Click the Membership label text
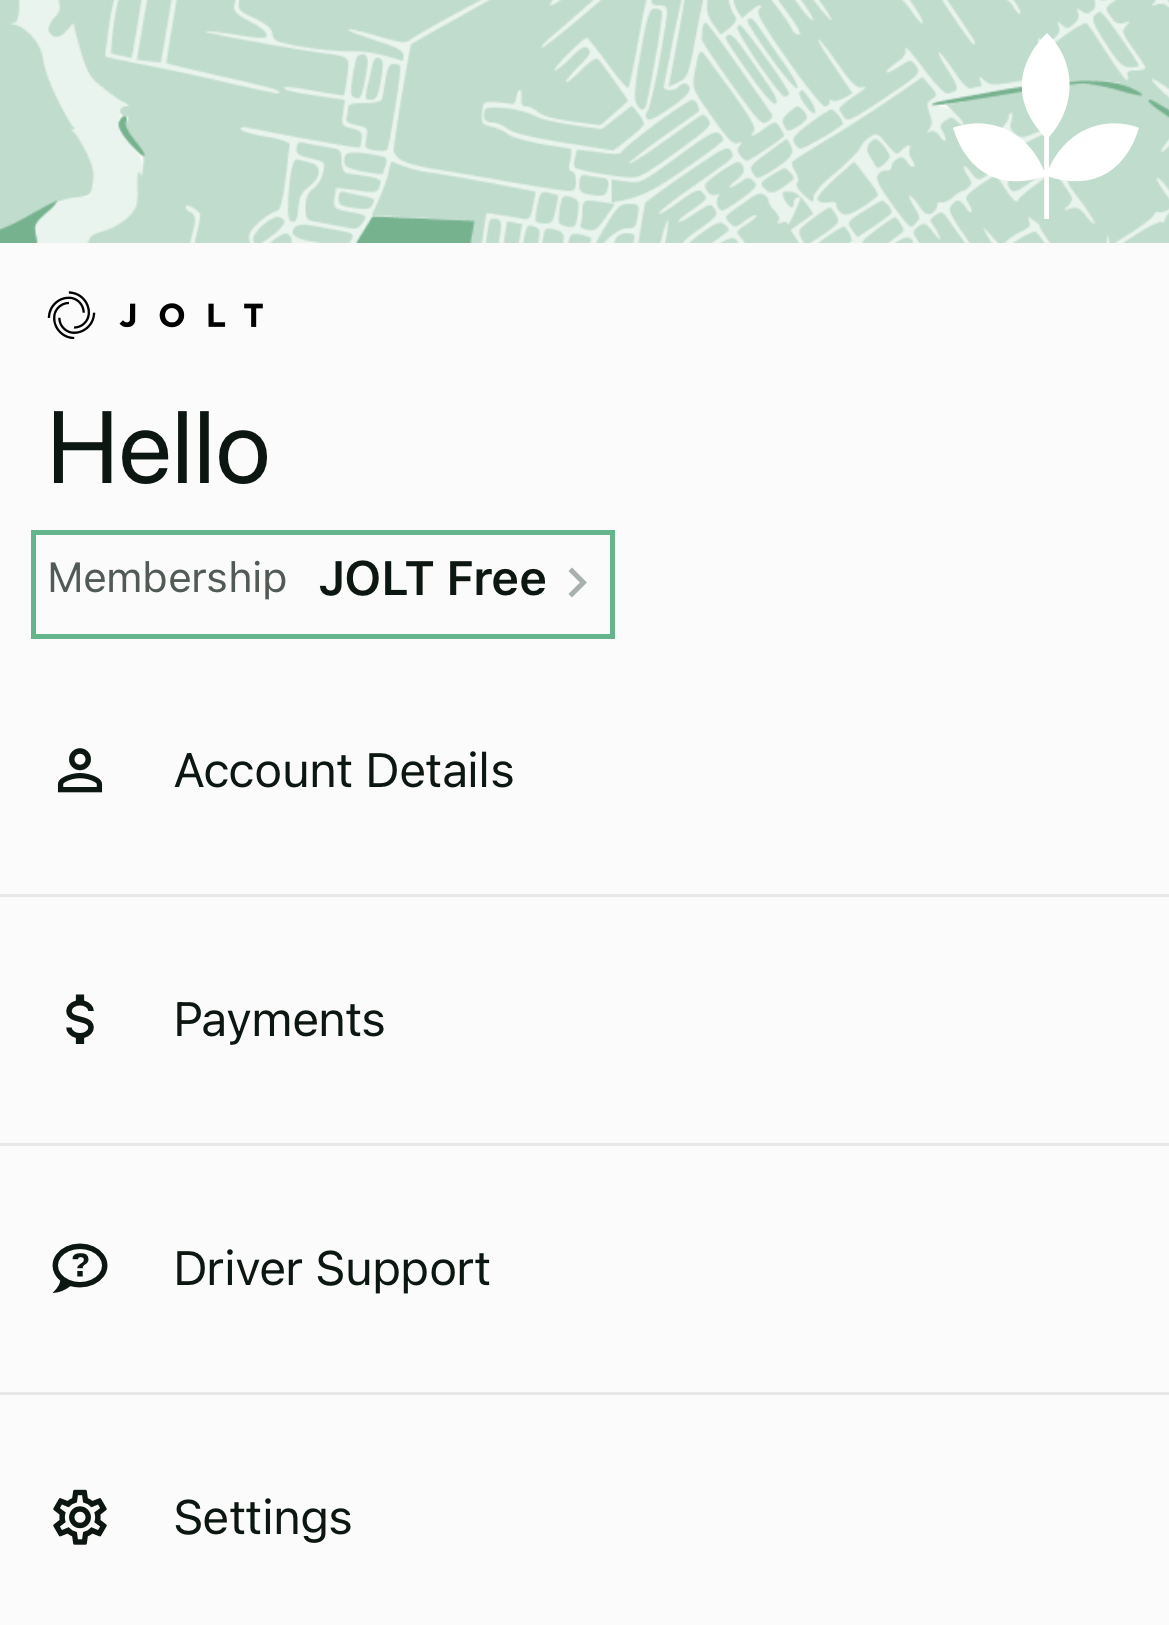The height and width of the screenshot is (1625, 1169). point(167,578)
